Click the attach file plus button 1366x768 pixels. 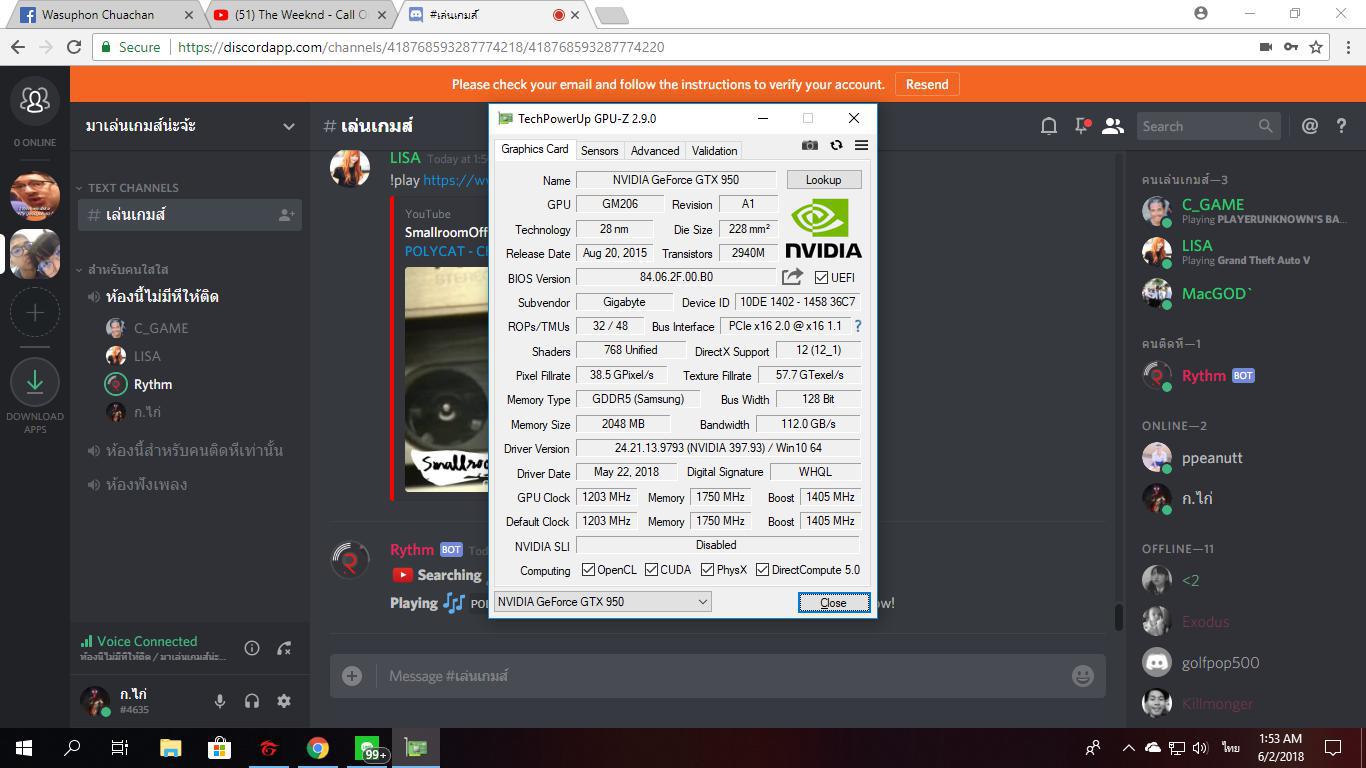(x=352, y=676)
